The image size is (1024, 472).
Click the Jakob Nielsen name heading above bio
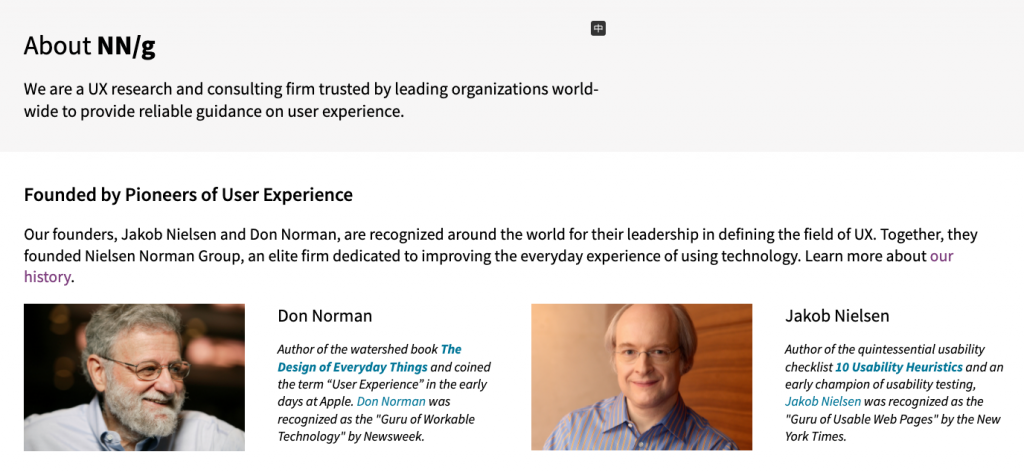837,316
